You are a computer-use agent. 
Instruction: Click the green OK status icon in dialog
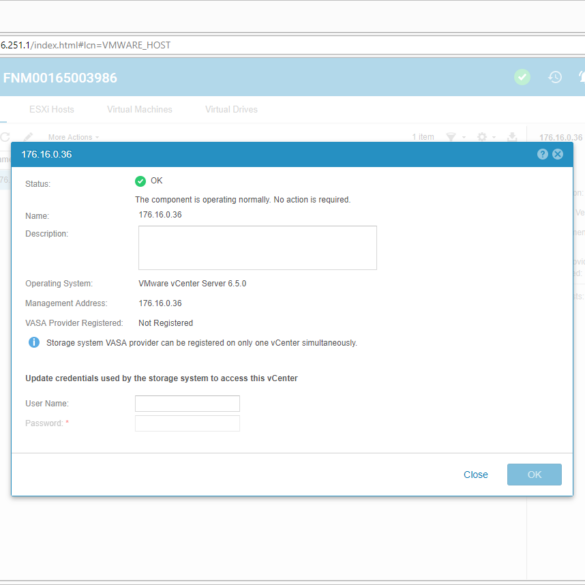[140, 181]
